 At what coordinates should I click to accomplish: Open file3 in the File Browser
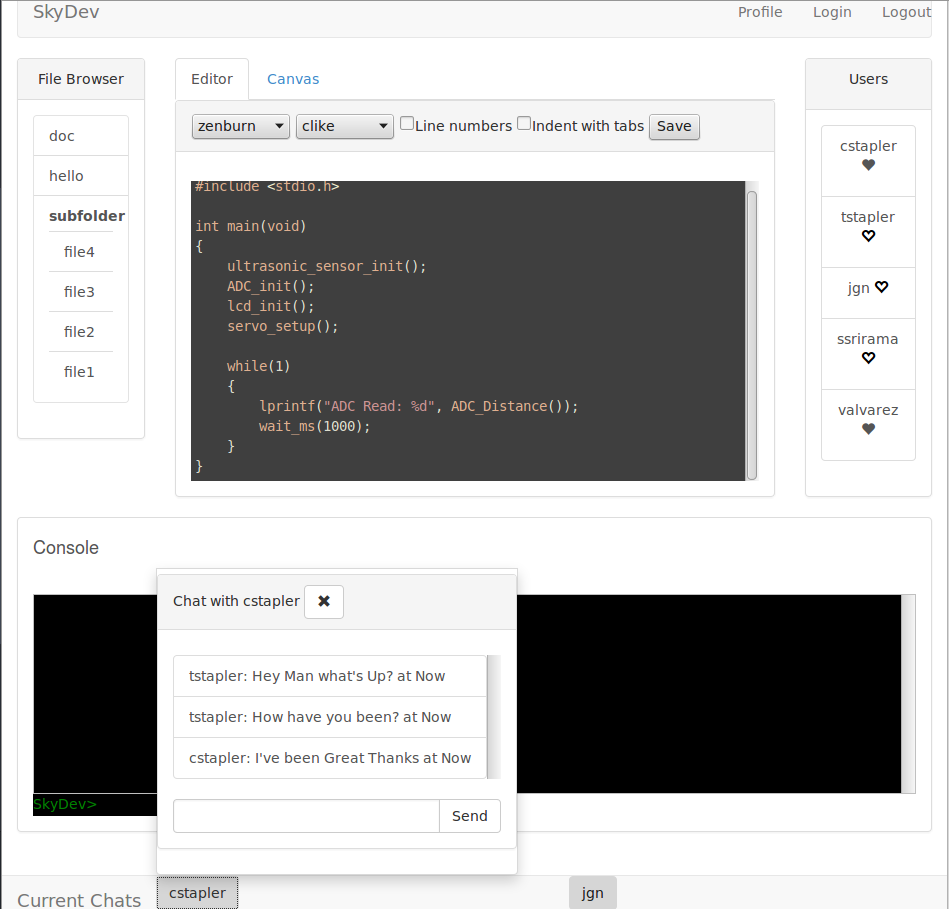point(80,292)
